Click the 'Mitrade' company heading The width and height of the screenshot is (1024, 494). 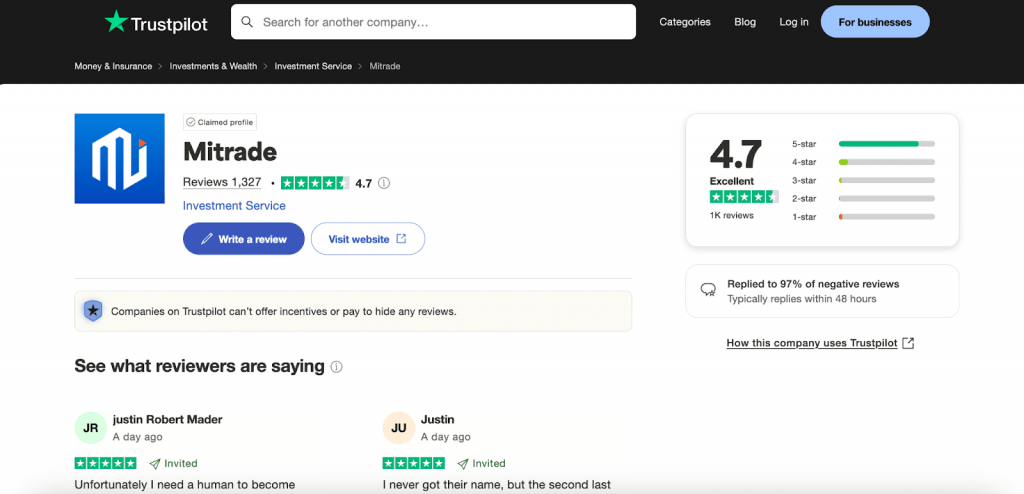point(230,152)
